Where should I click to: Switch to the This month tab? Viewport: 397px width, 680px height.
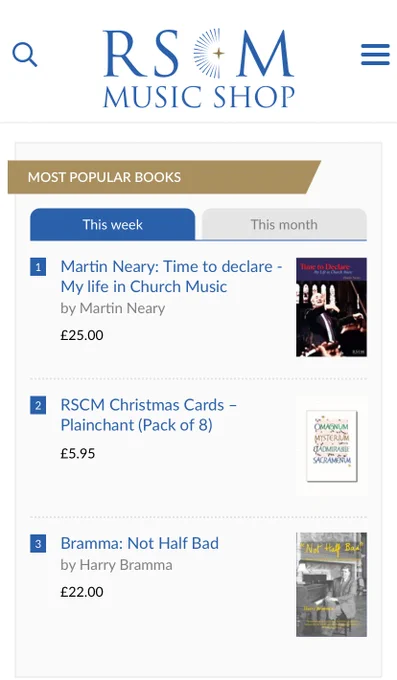[x=284, y=225]
